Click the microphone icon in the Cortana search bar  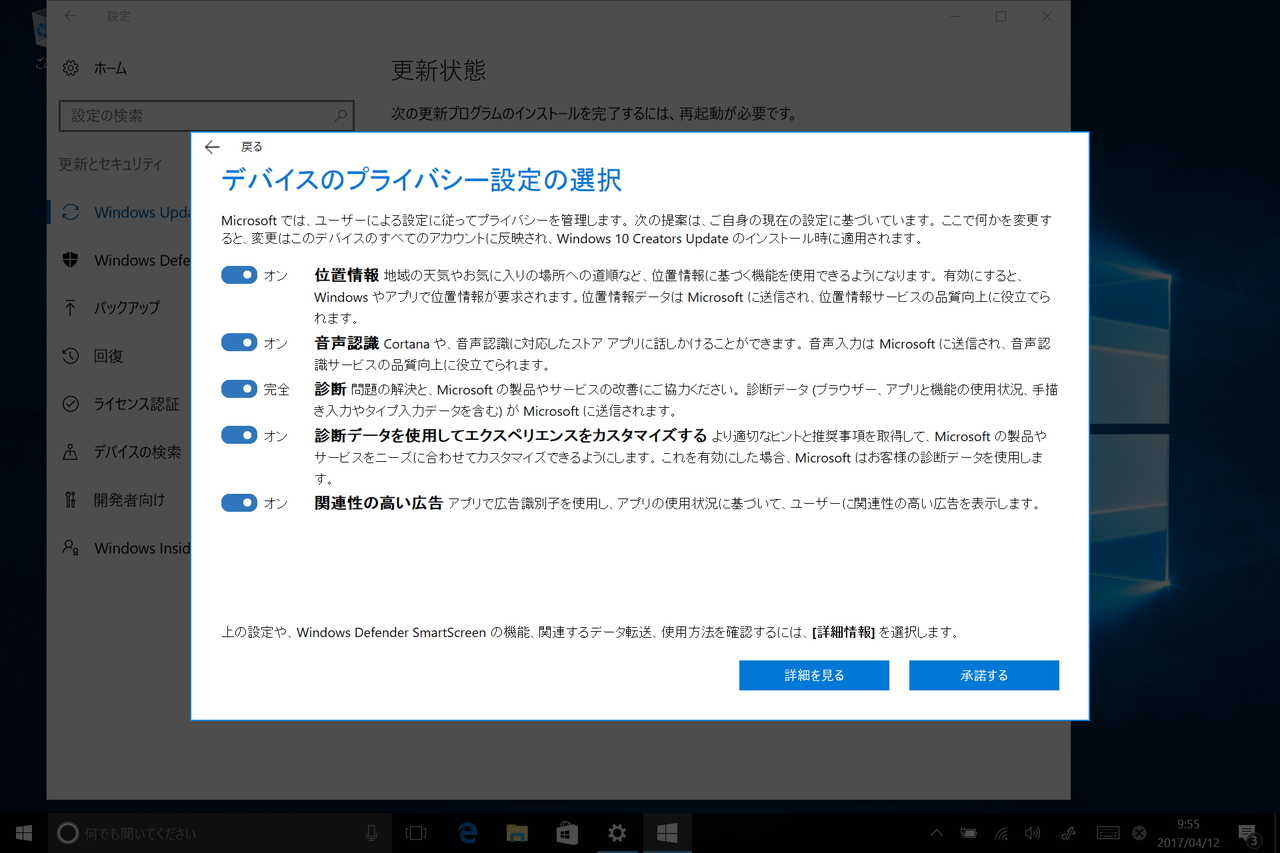click(371, 832)
